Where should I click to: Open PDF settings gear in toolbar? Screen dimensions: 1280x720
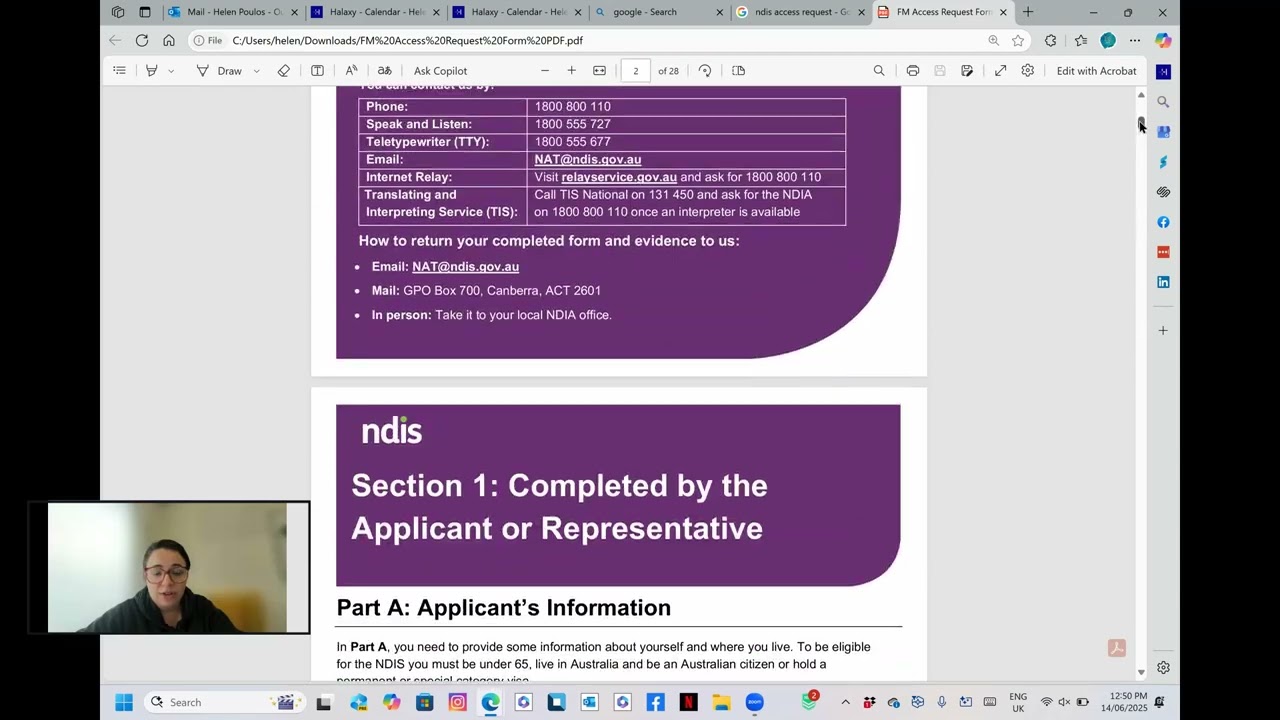pos(1027,71)
